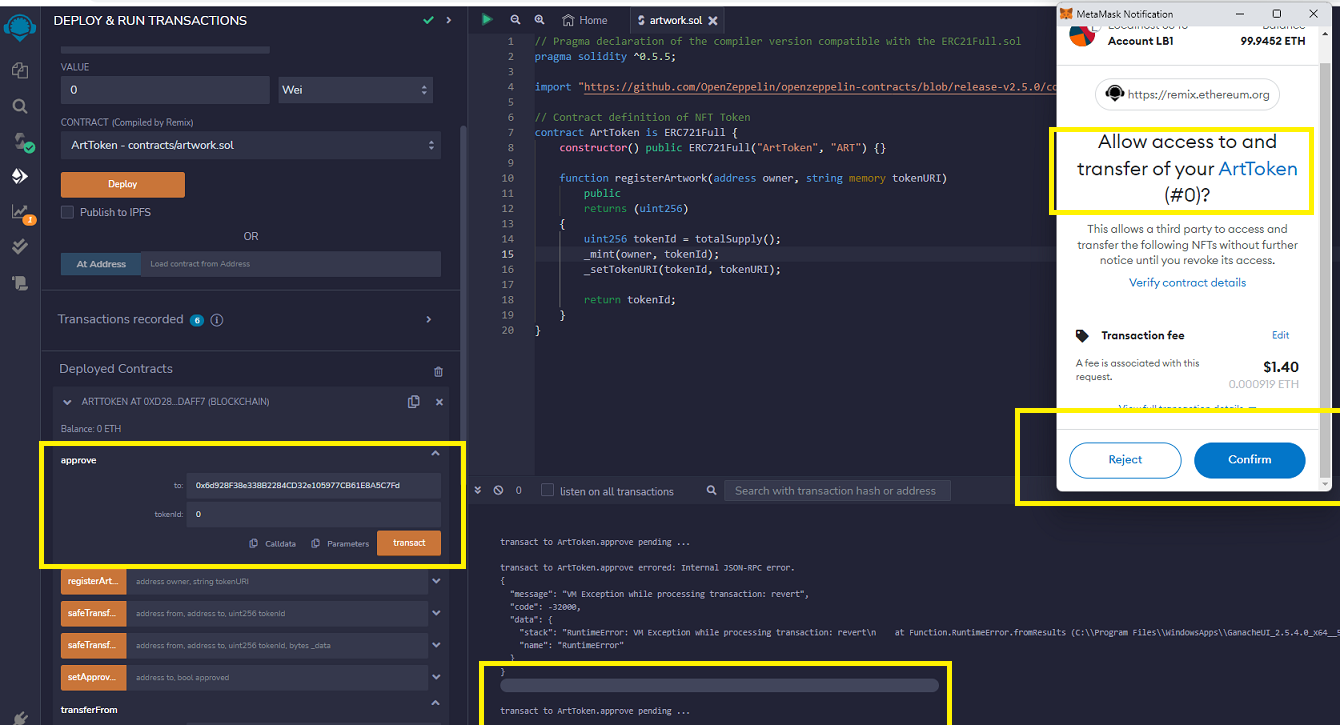Open the scroll-shaped script sidebar icon

pos(19,283)
